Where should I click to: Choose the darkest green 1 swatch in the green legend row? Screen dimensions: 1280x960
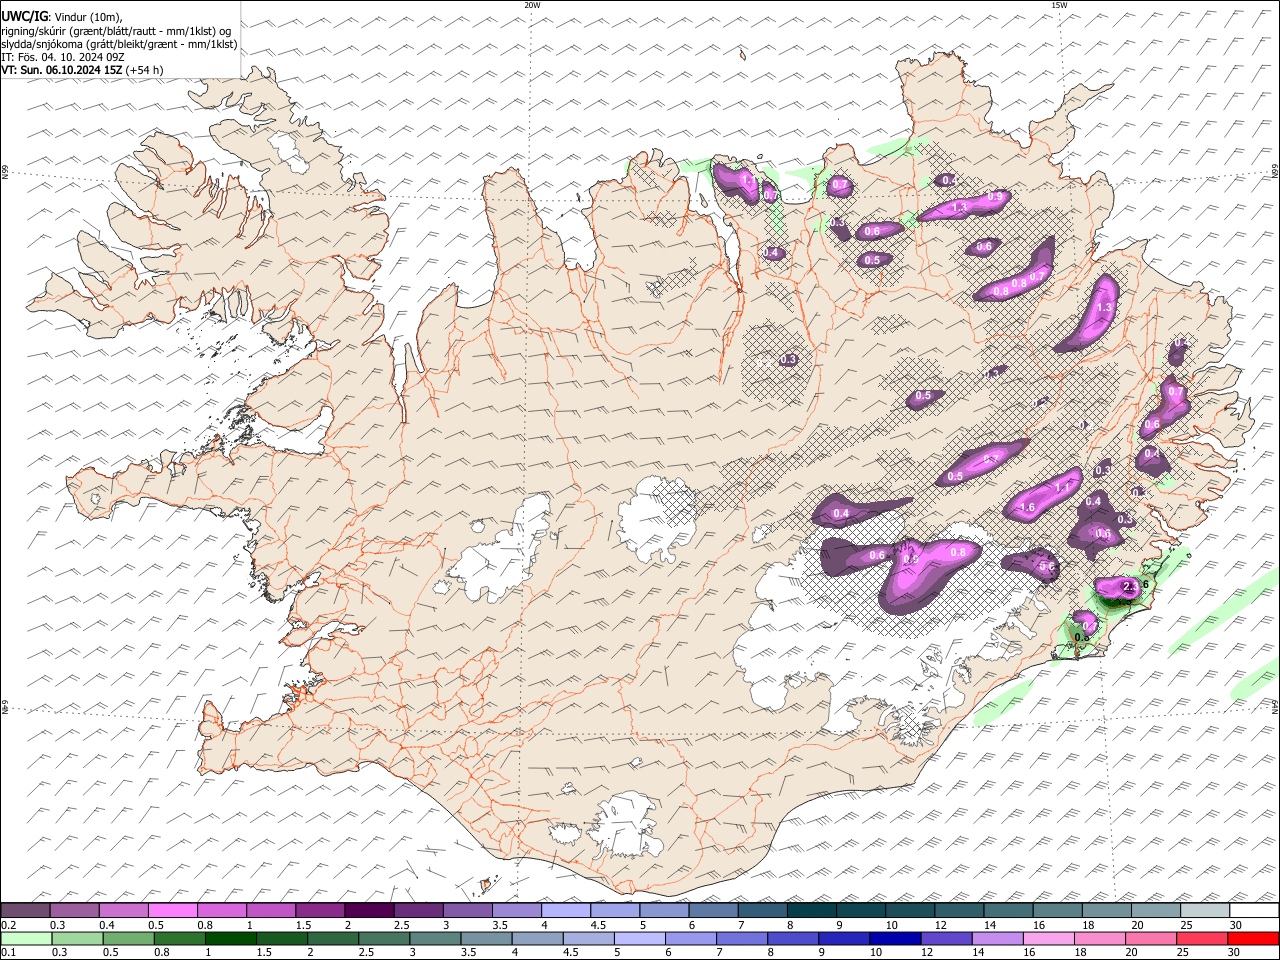tap(230, 939)
